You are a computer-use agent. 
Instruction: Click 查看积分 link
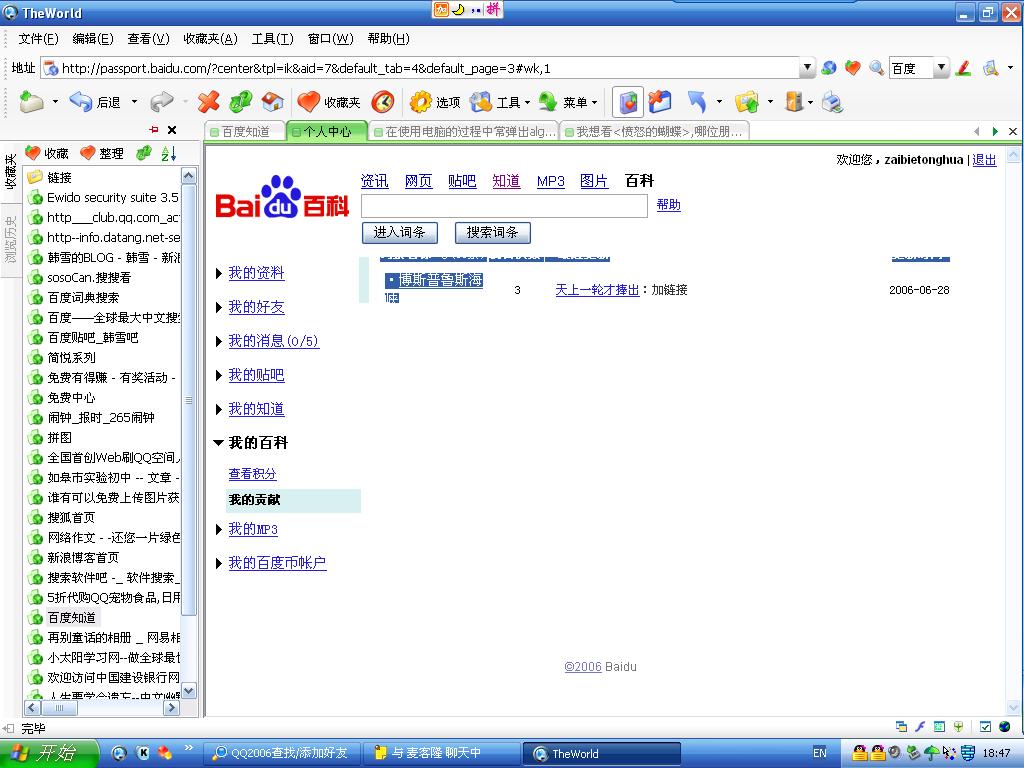coord(252,474)
